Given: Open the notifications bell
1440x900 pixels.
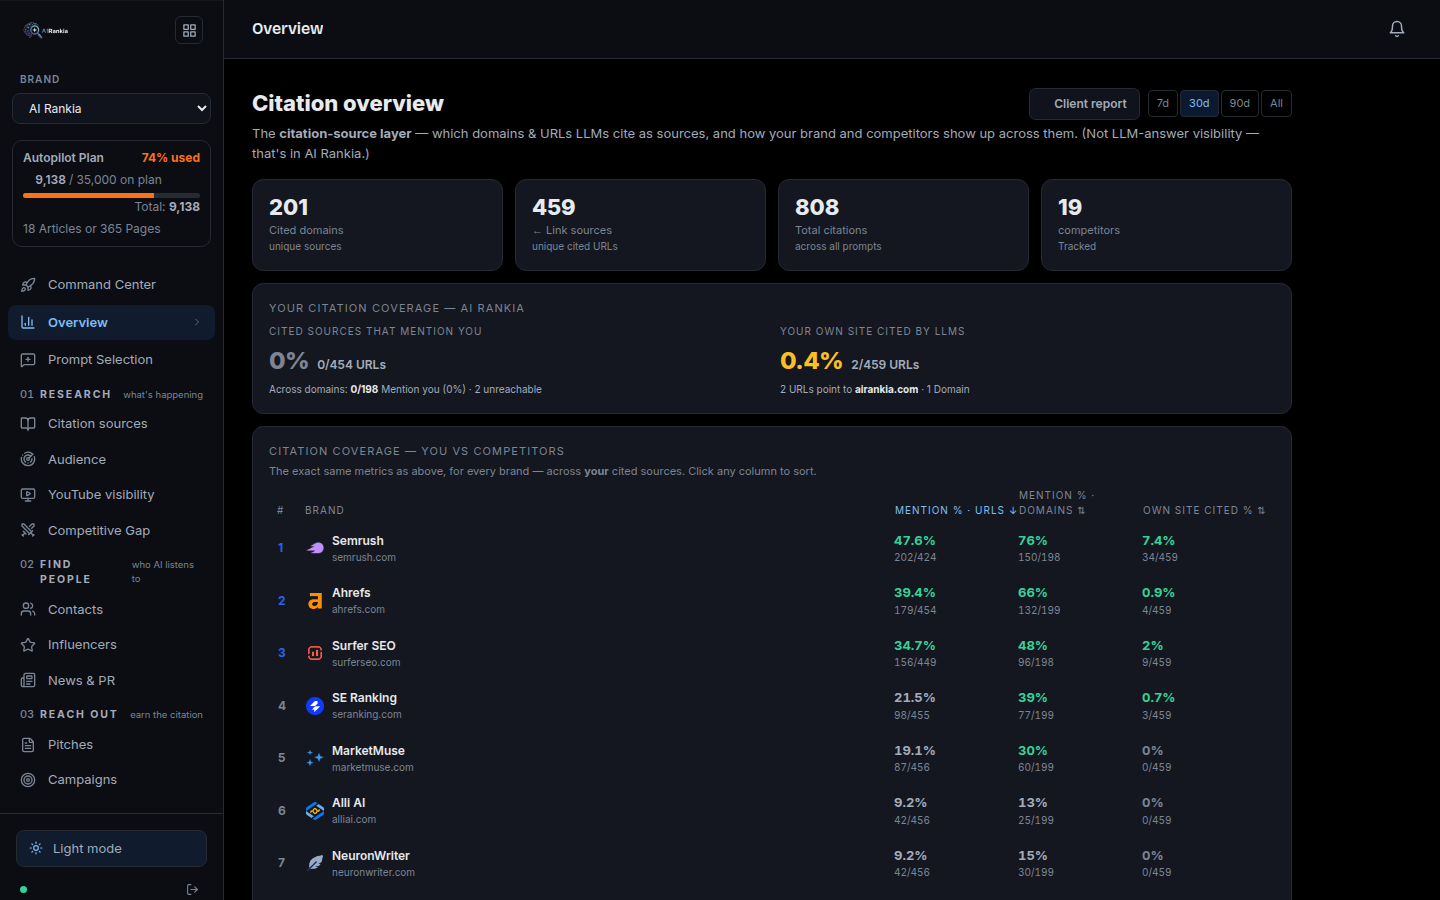Looking at the screenshot, I should 1397,29.
